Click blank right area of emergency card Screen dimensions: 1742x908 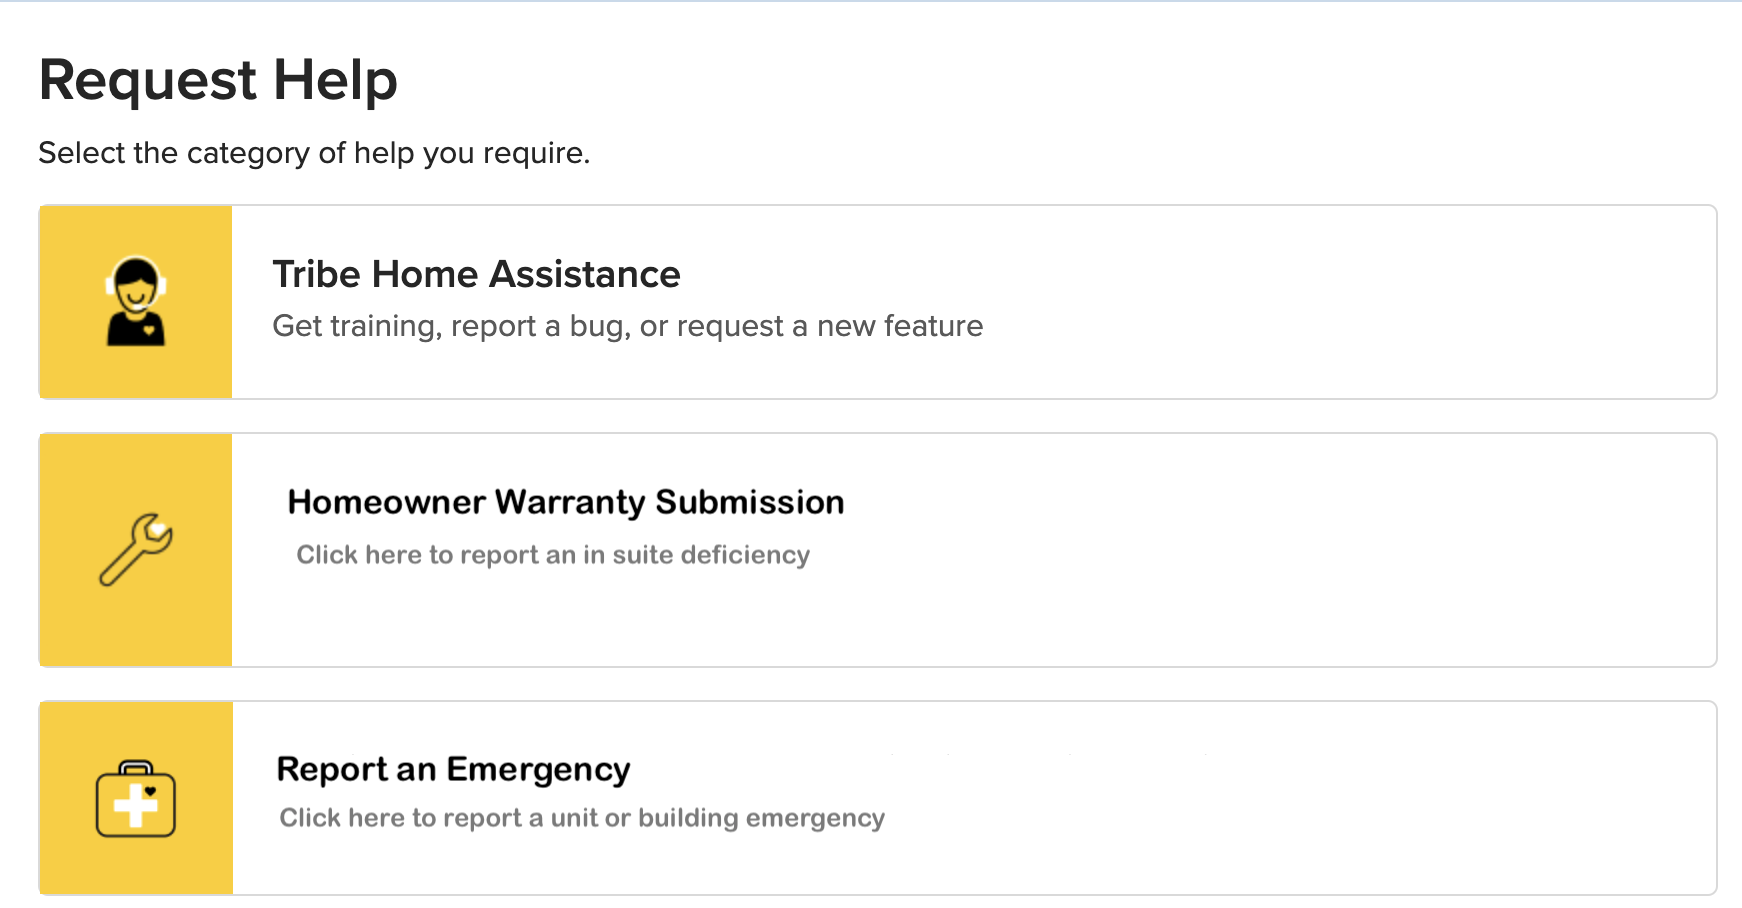click(x=1300, y=798)
